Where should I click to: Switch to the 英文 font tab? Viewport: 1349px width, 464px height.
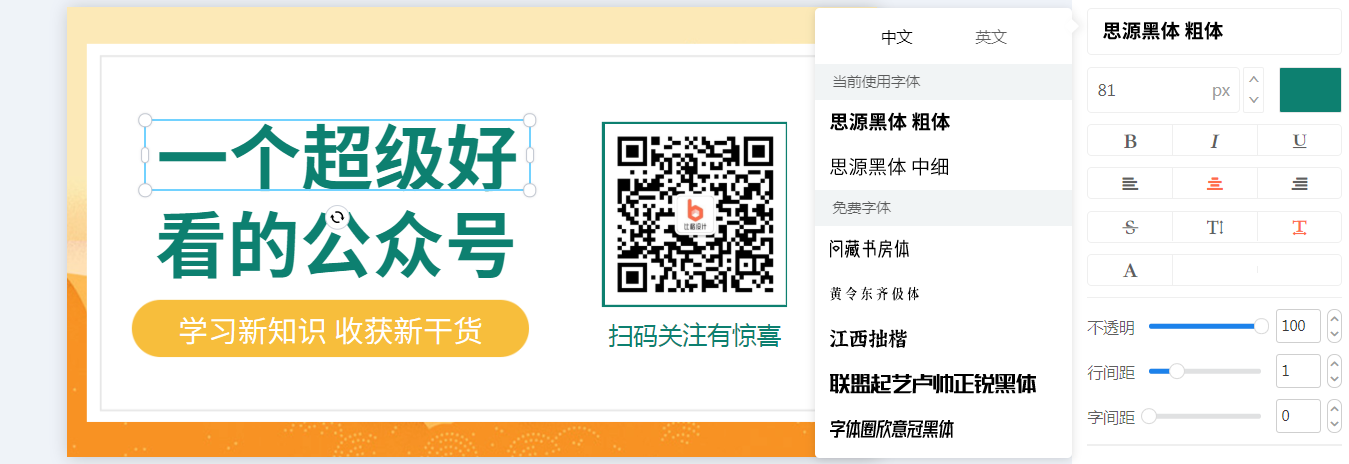(x=991, y=37)
